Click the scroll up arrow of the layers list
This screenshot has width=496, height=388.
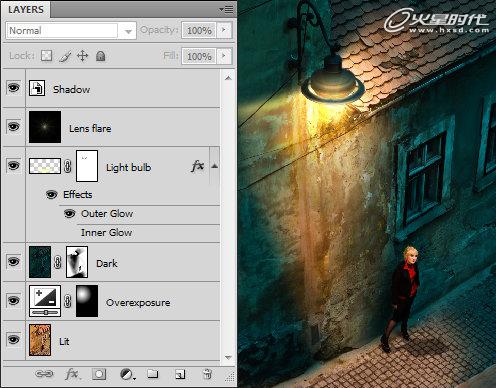tap(228, 78)
